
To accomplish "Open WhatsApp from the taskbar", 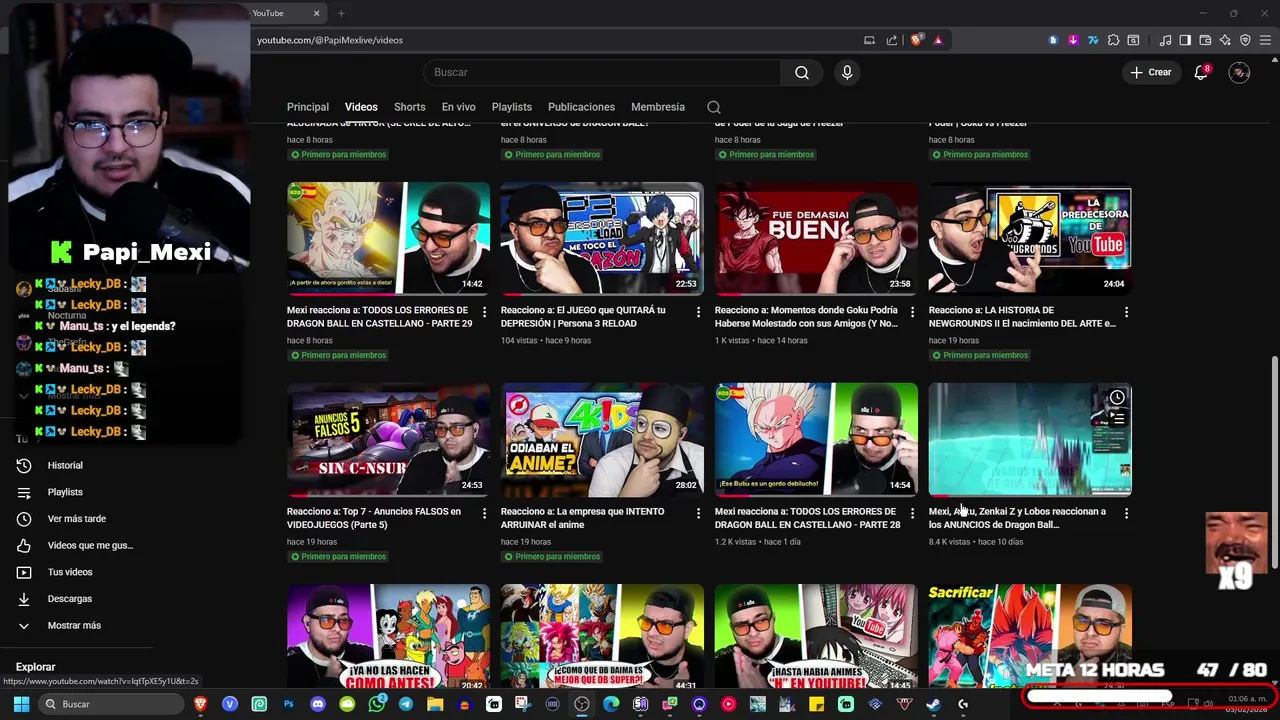I will (376, 704).
